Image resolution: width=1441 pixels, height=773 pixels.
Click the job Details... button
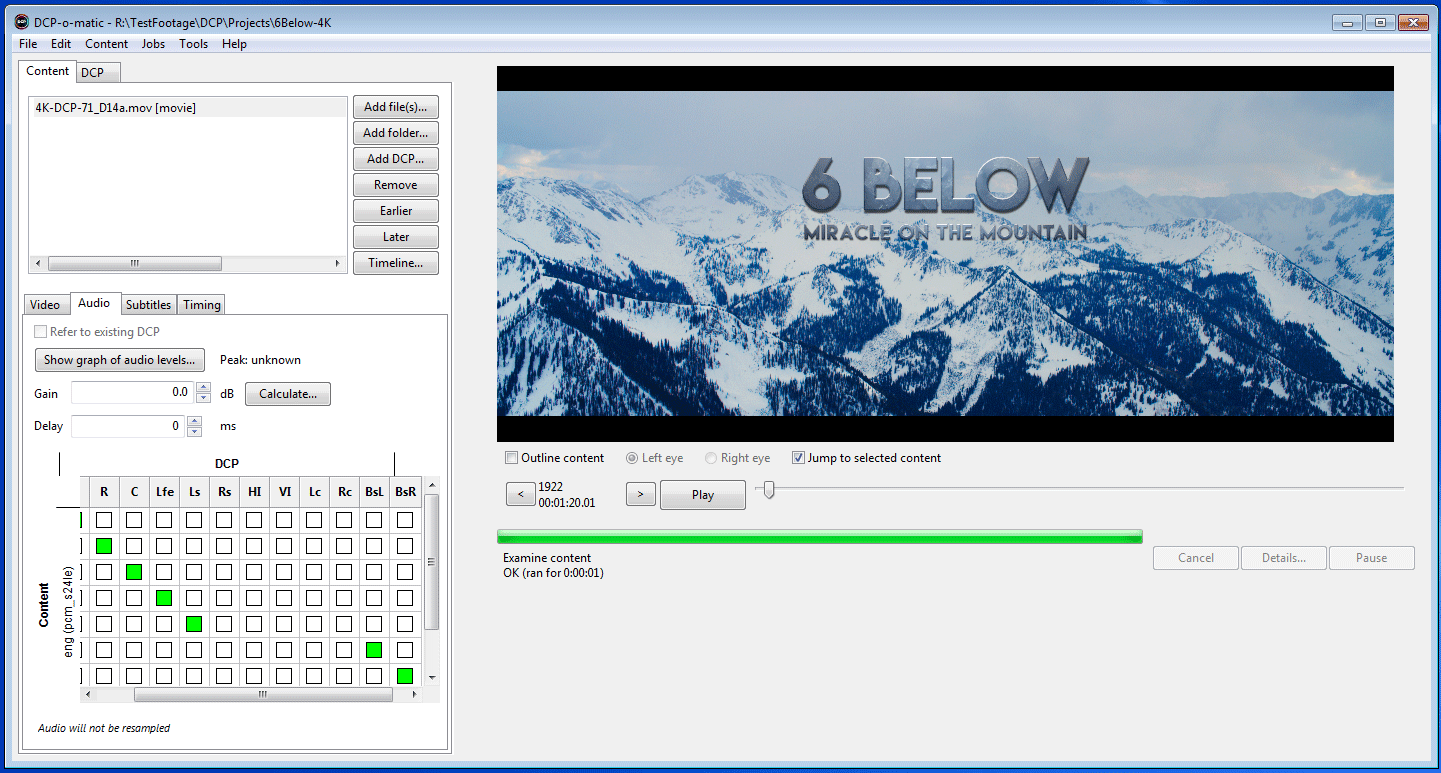(1284, 558)
